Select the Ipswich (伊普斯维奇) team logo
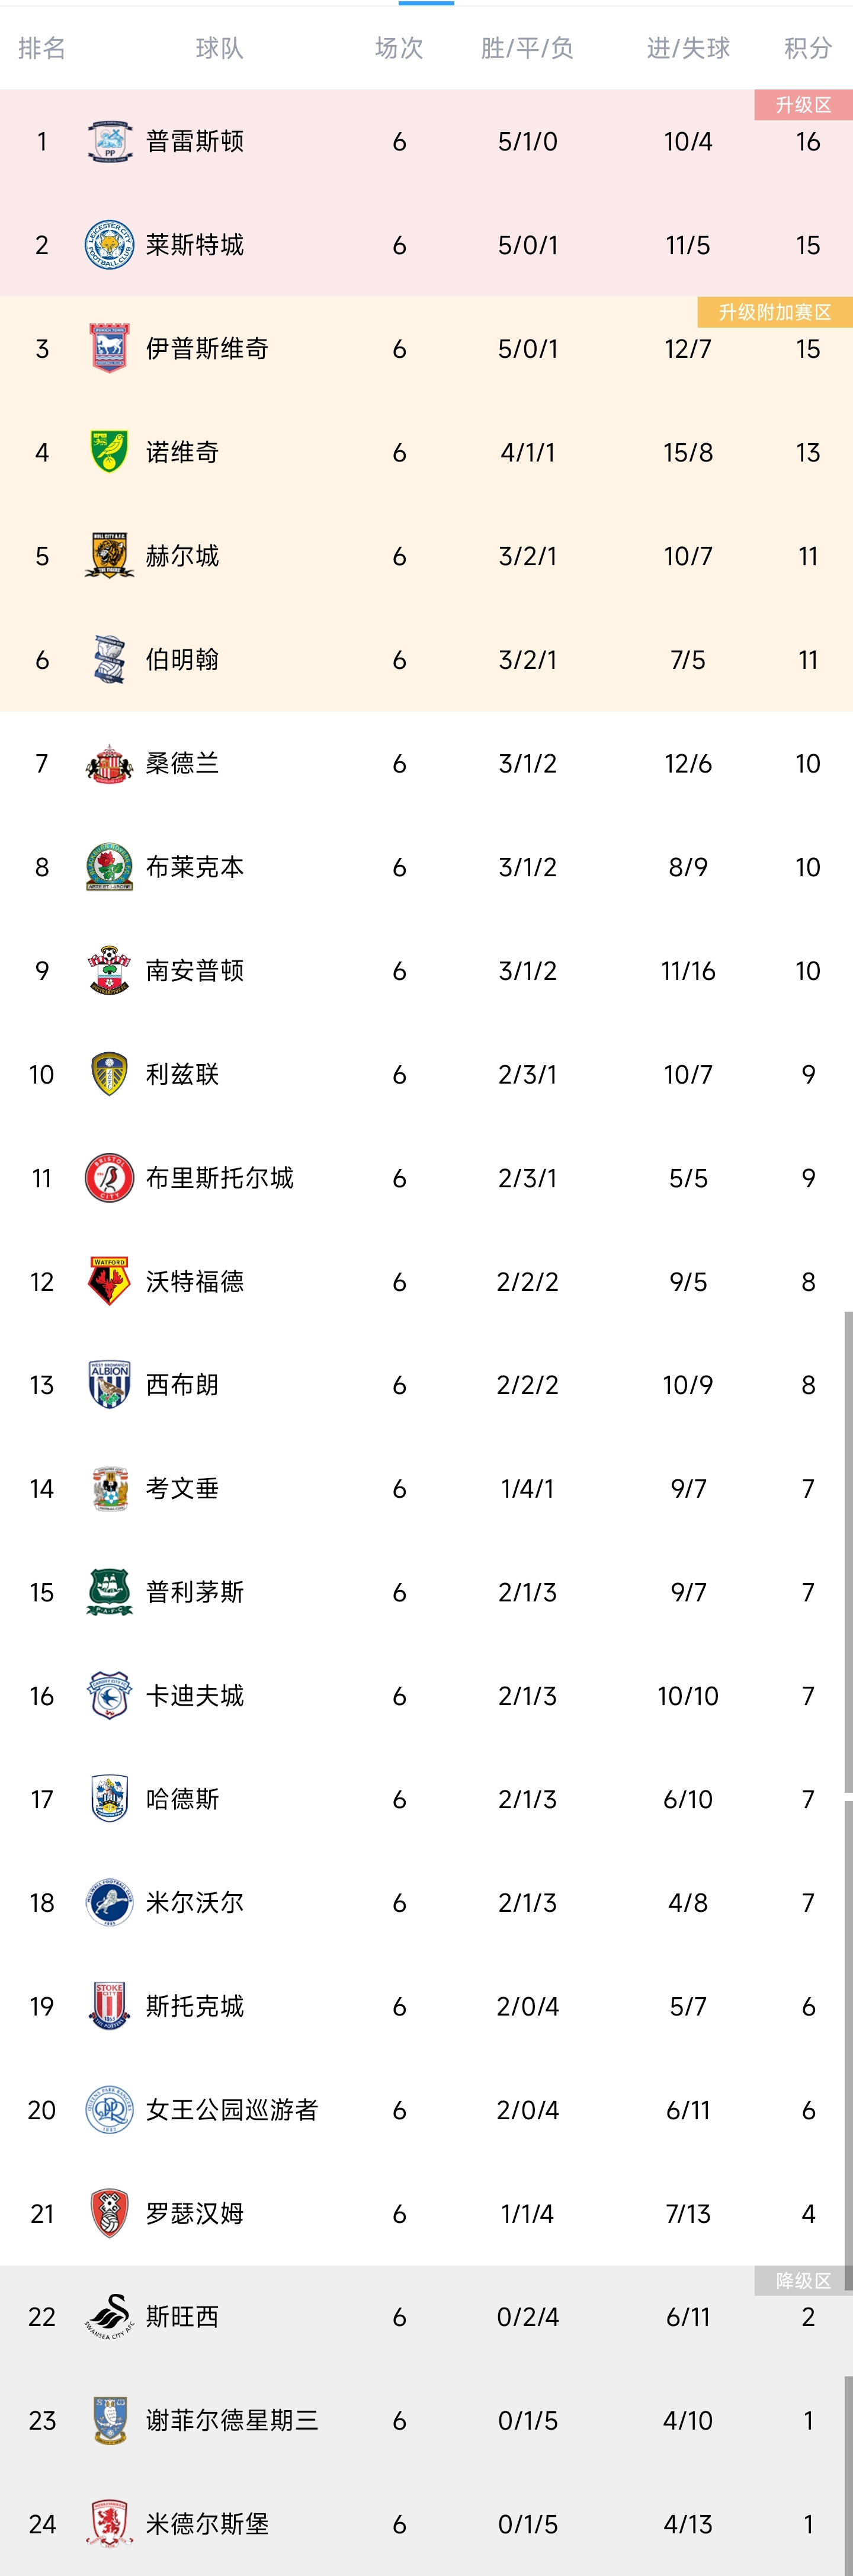 pyautogui.click(x=109, y=348)
